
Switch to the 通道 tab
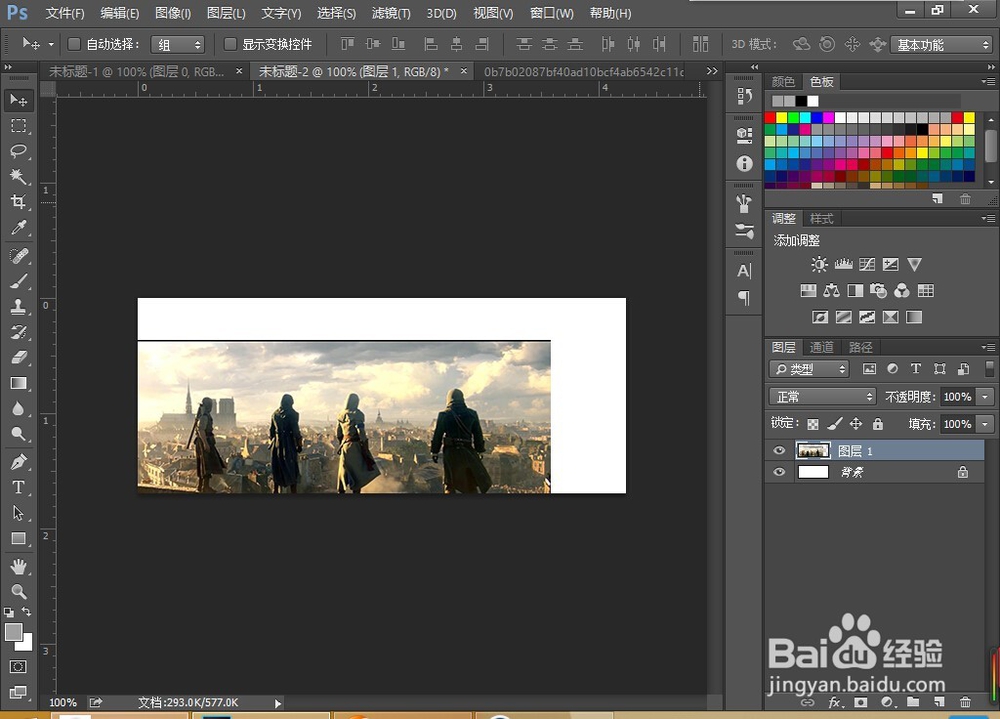(x=821, y=347)
